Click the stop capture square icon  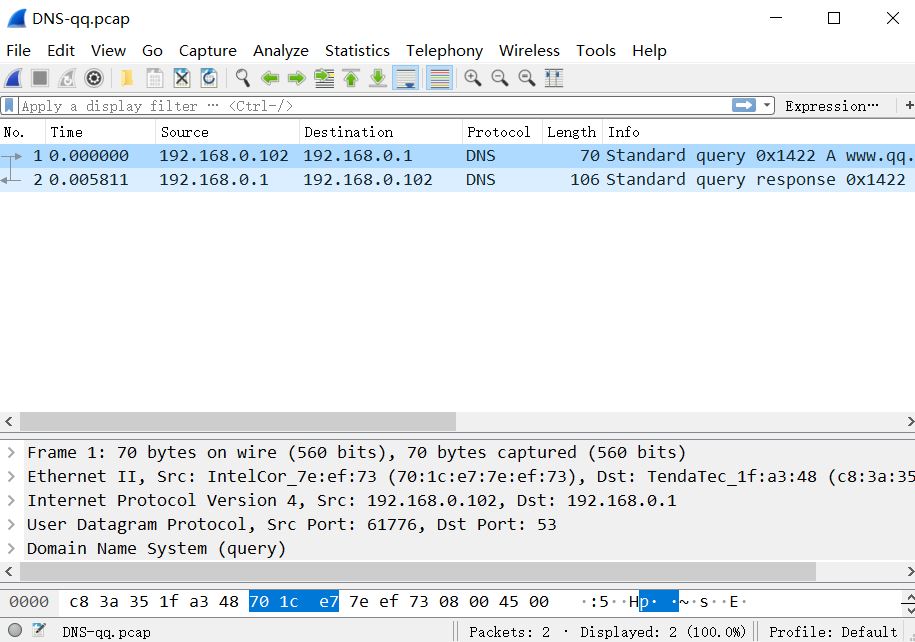pyautogui.click(x=40, y=78)
